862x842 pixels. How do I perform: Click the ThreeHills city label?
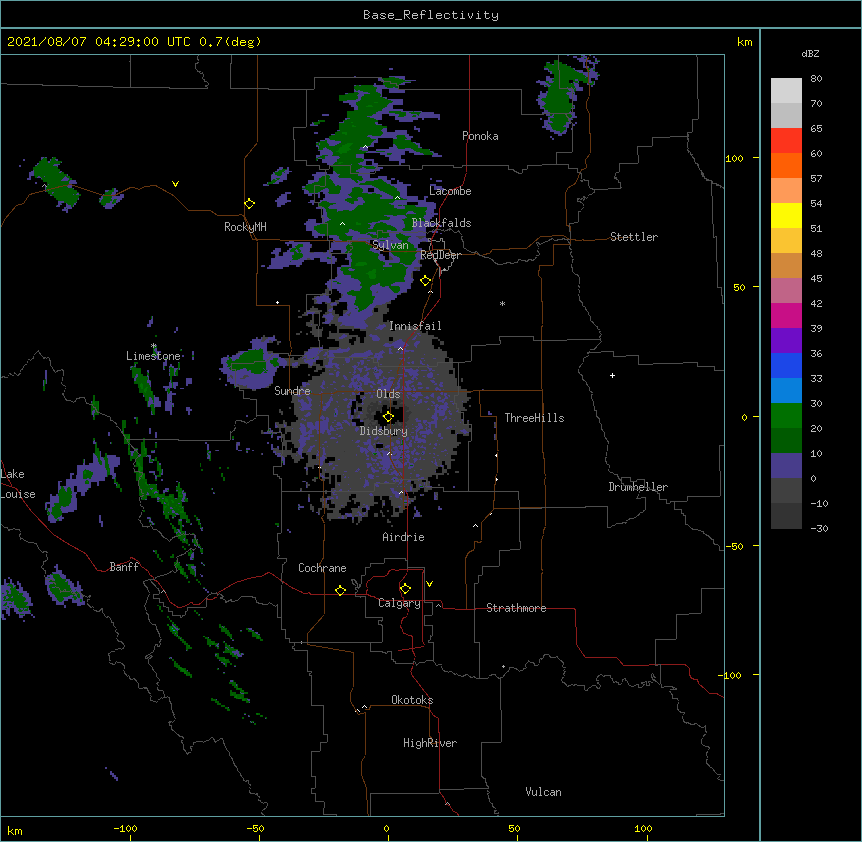point(534,418)
